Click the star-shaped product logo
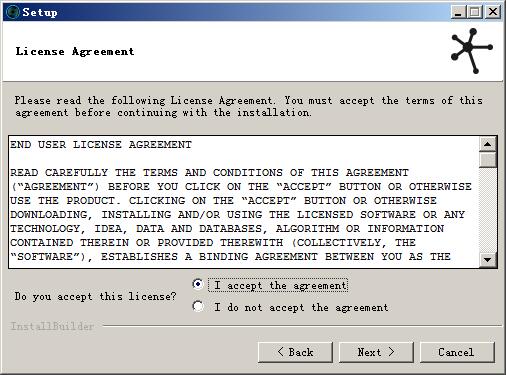 click(x=471, y=51)
